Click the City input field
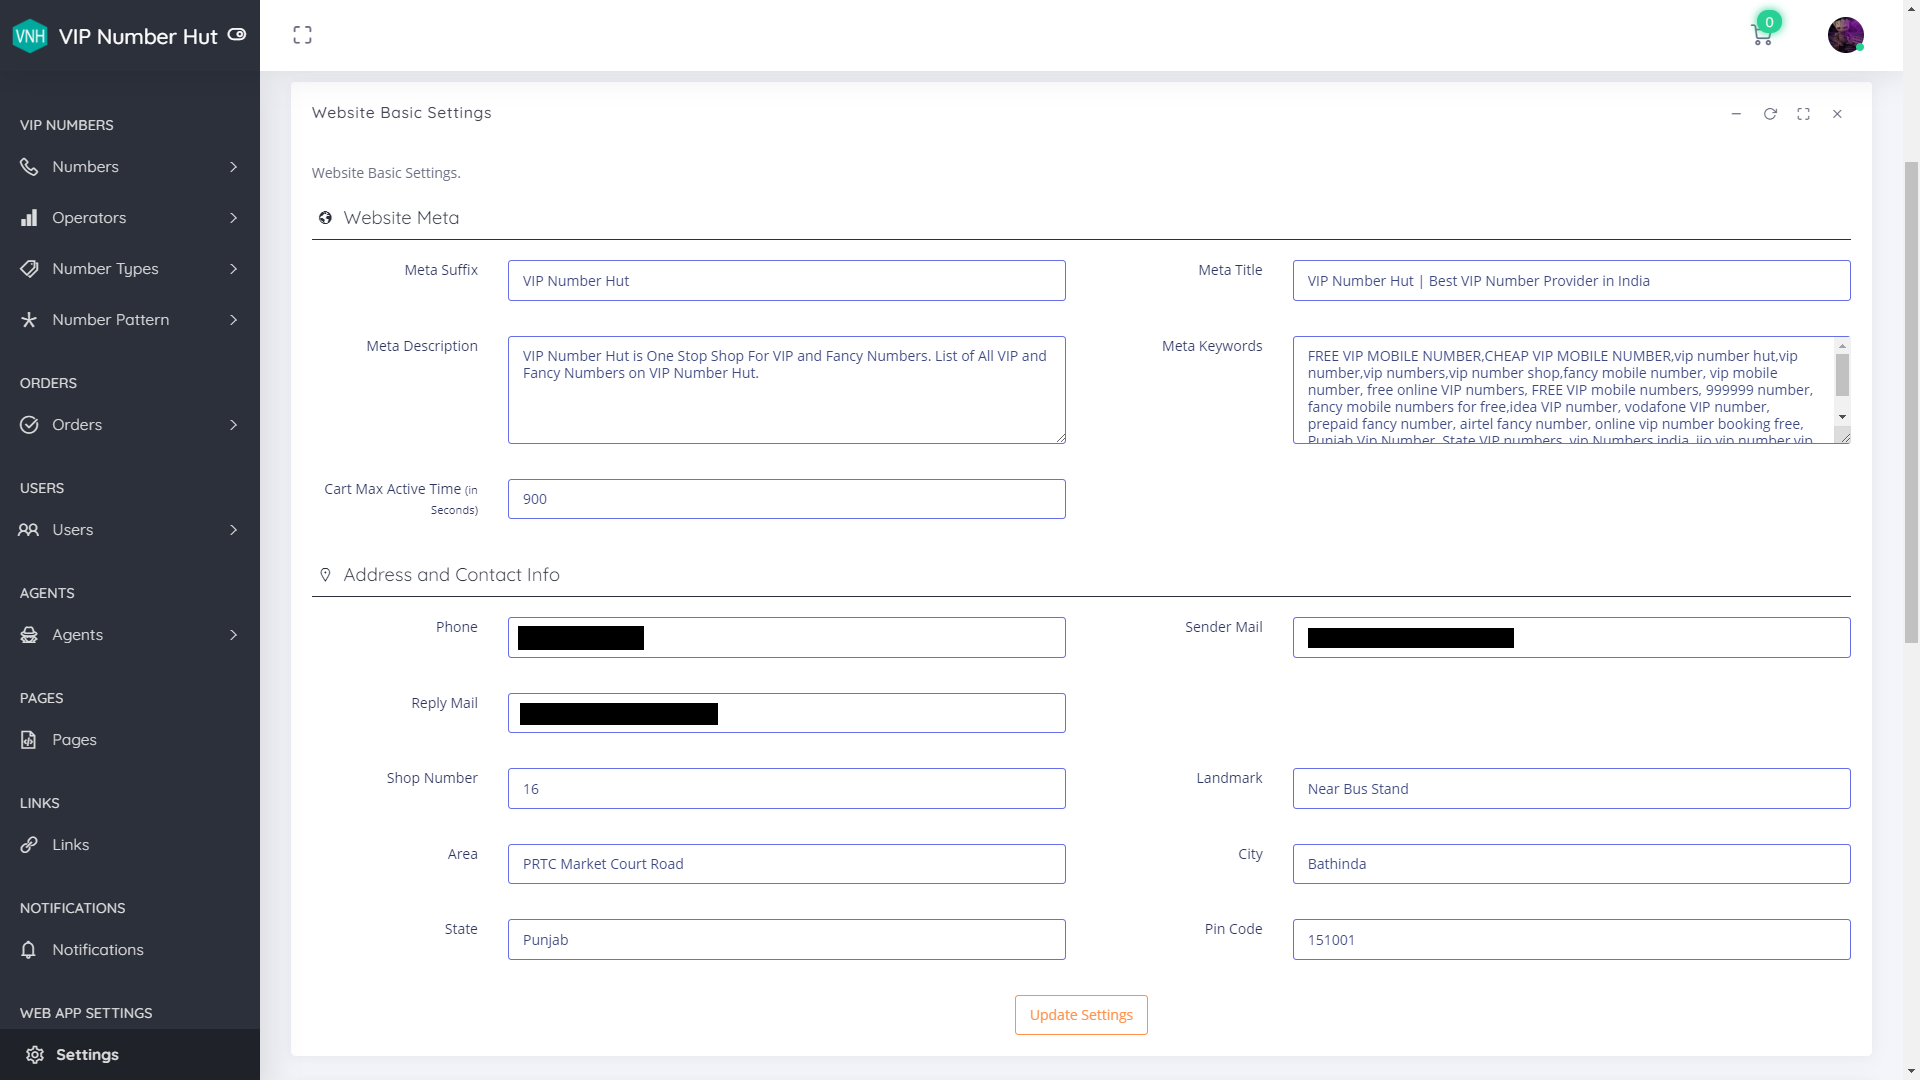The height and width of the screenshot is (1080, 1920). (1572, 864)
